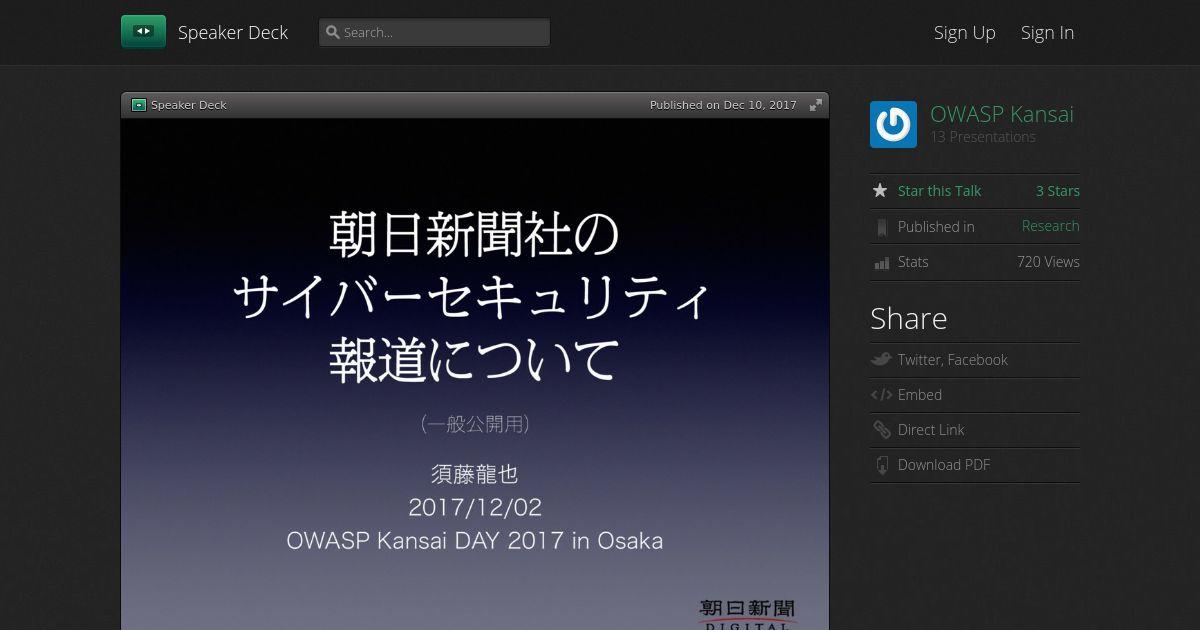The image size is (1200, 630).
Task: Download PDF of the presentation
Action: pos(943,465)
